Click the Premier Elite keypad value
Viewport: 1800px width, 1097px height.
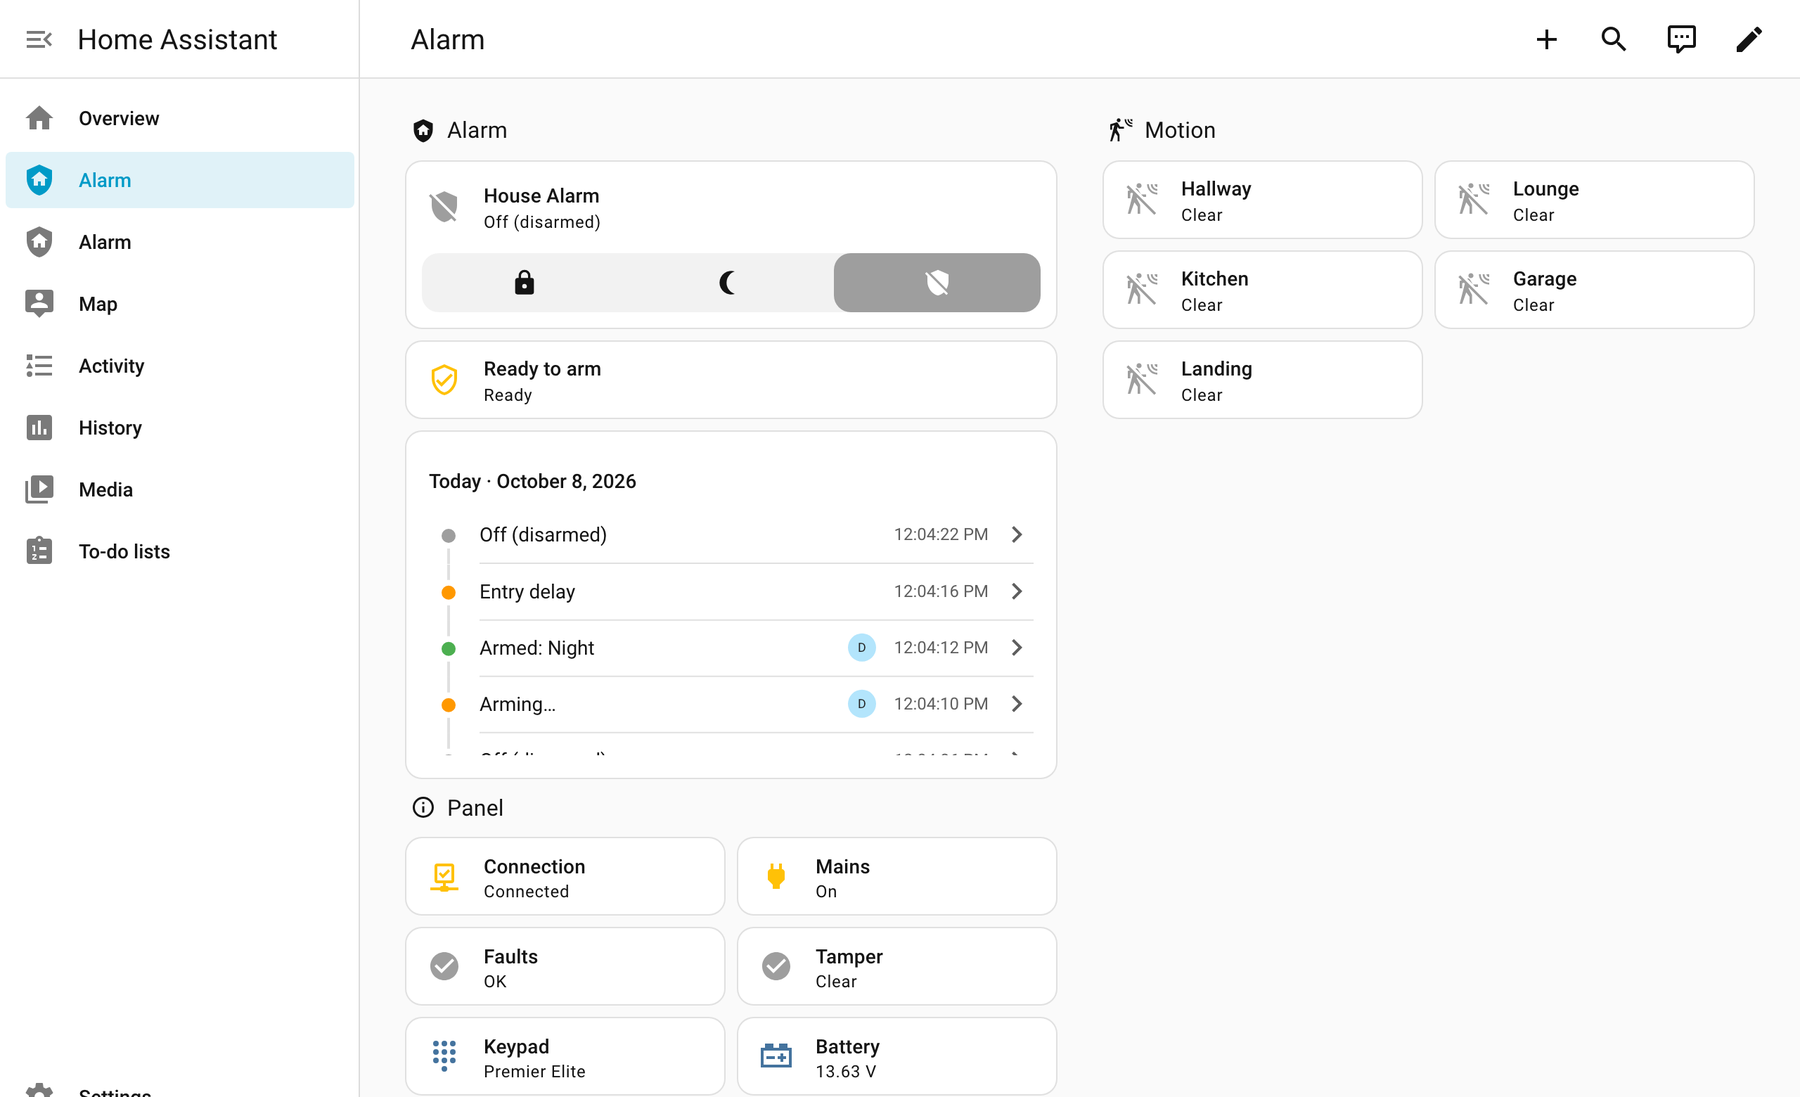click(535, 1072)
